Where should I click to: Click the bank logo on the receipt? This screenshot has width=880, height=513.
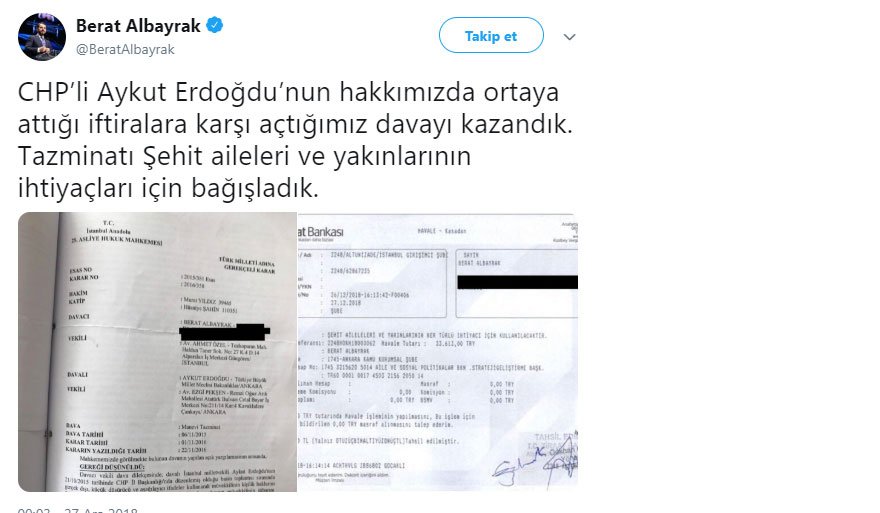click(x=320, y=232)
